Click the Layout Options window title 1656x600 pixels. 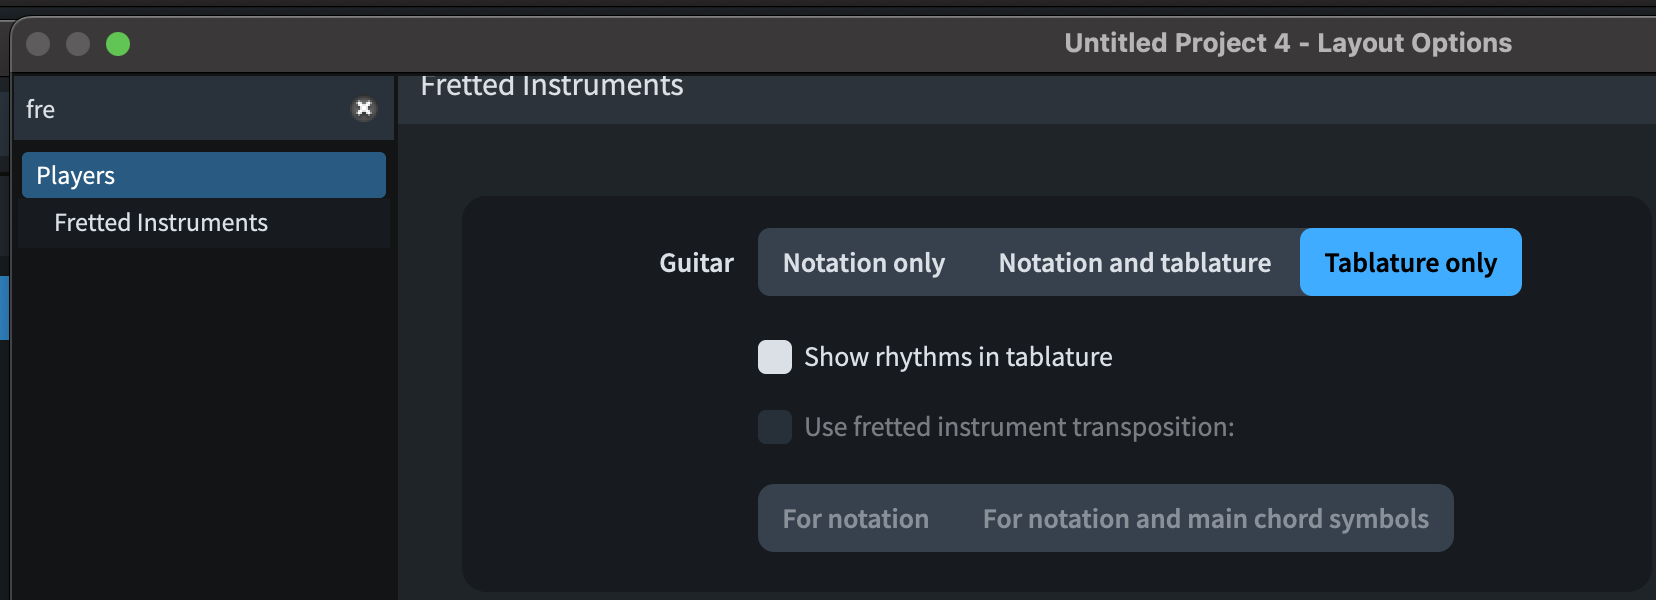1288,43
